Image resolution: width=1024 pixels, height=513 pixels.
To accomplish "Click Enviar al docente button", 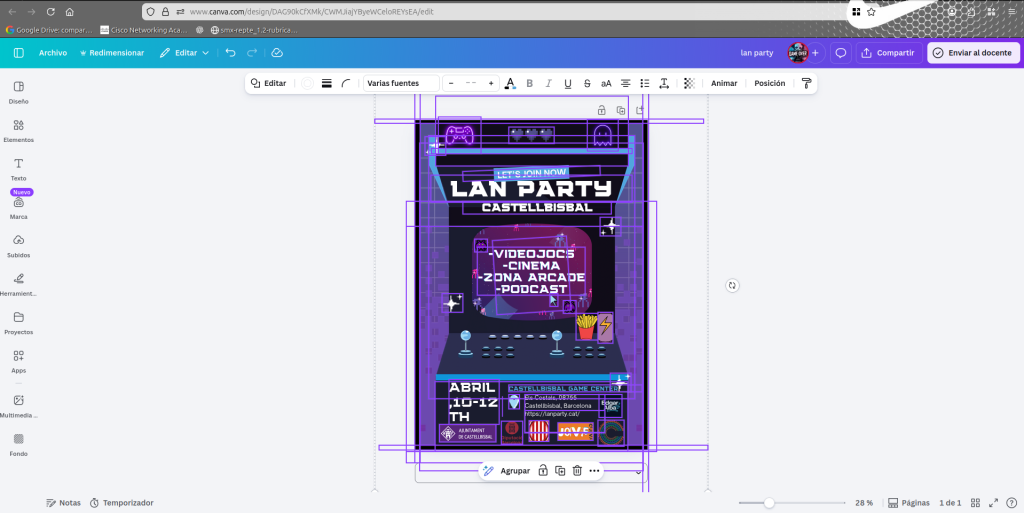I will coord(972,53).
